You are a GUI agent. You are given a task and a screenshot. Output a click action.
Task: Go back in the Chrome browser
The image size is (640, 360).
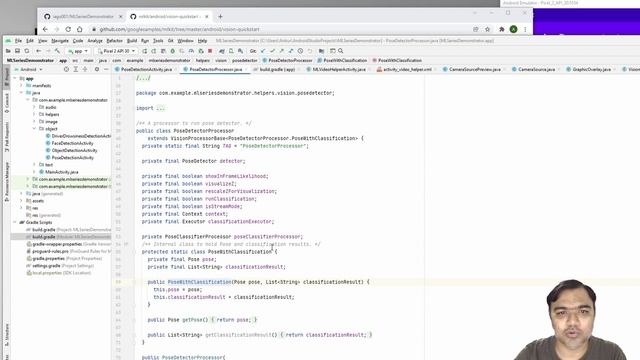click(x=45, y=29)
